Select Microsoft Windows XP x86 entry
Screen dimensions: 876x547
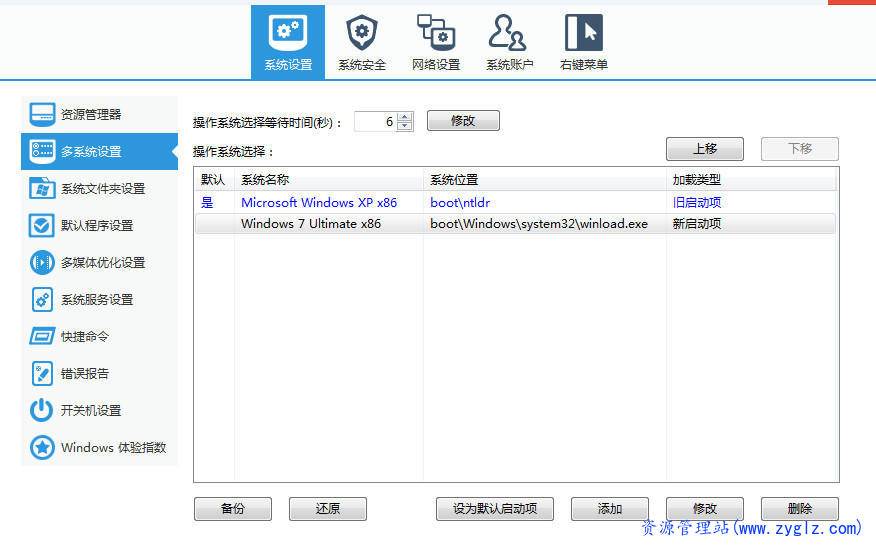319,203
